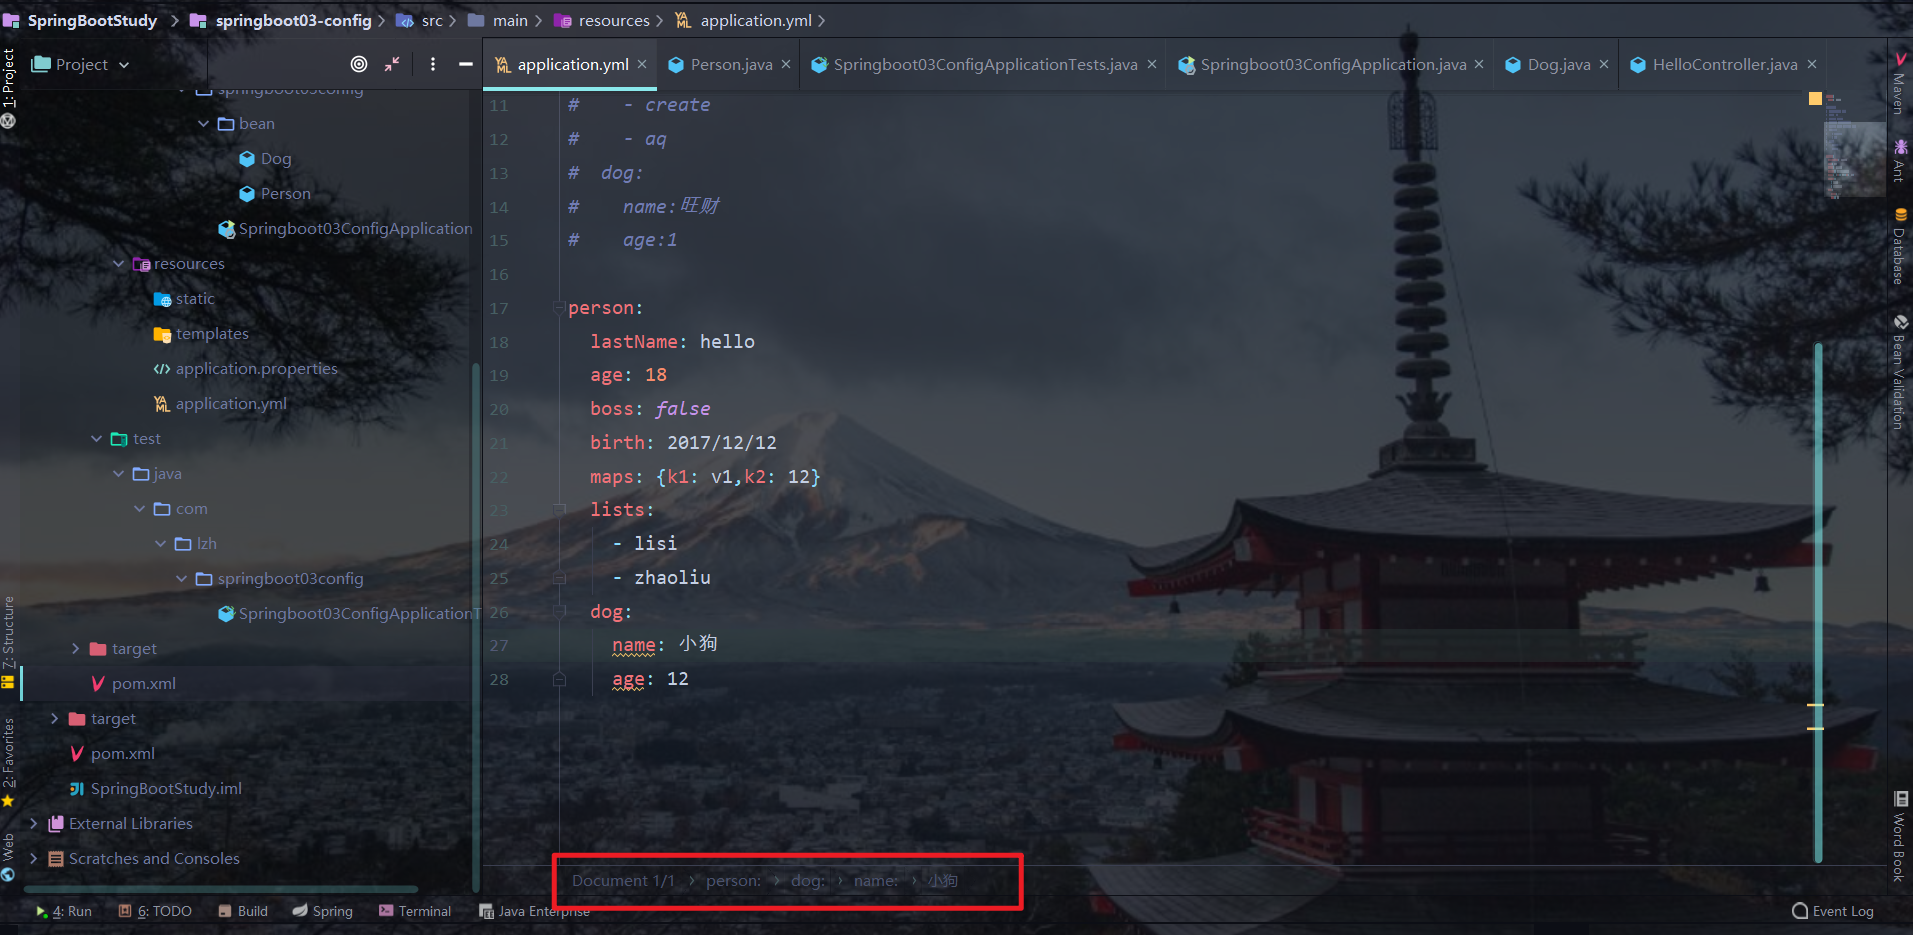Click the yellow inspection warning indicator
Screen dimensions: 1913x935
1815,99
